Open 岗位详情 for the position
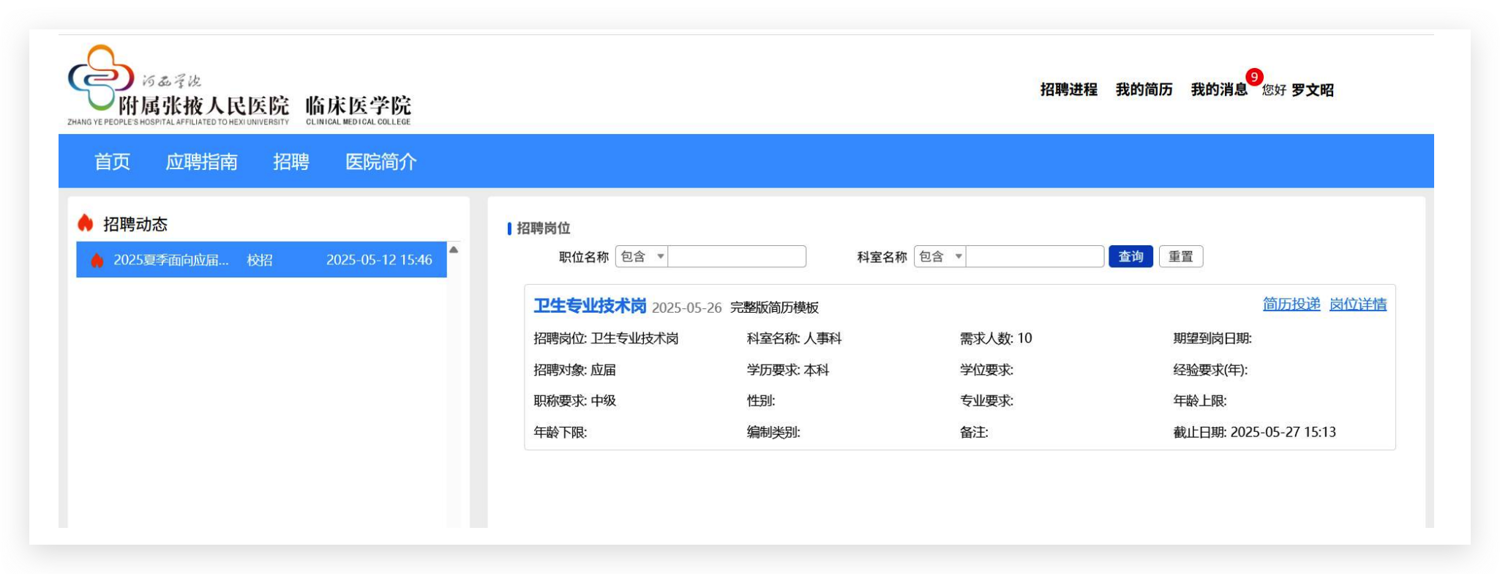Screen dimensions: 1500x574 [1357, 304]
